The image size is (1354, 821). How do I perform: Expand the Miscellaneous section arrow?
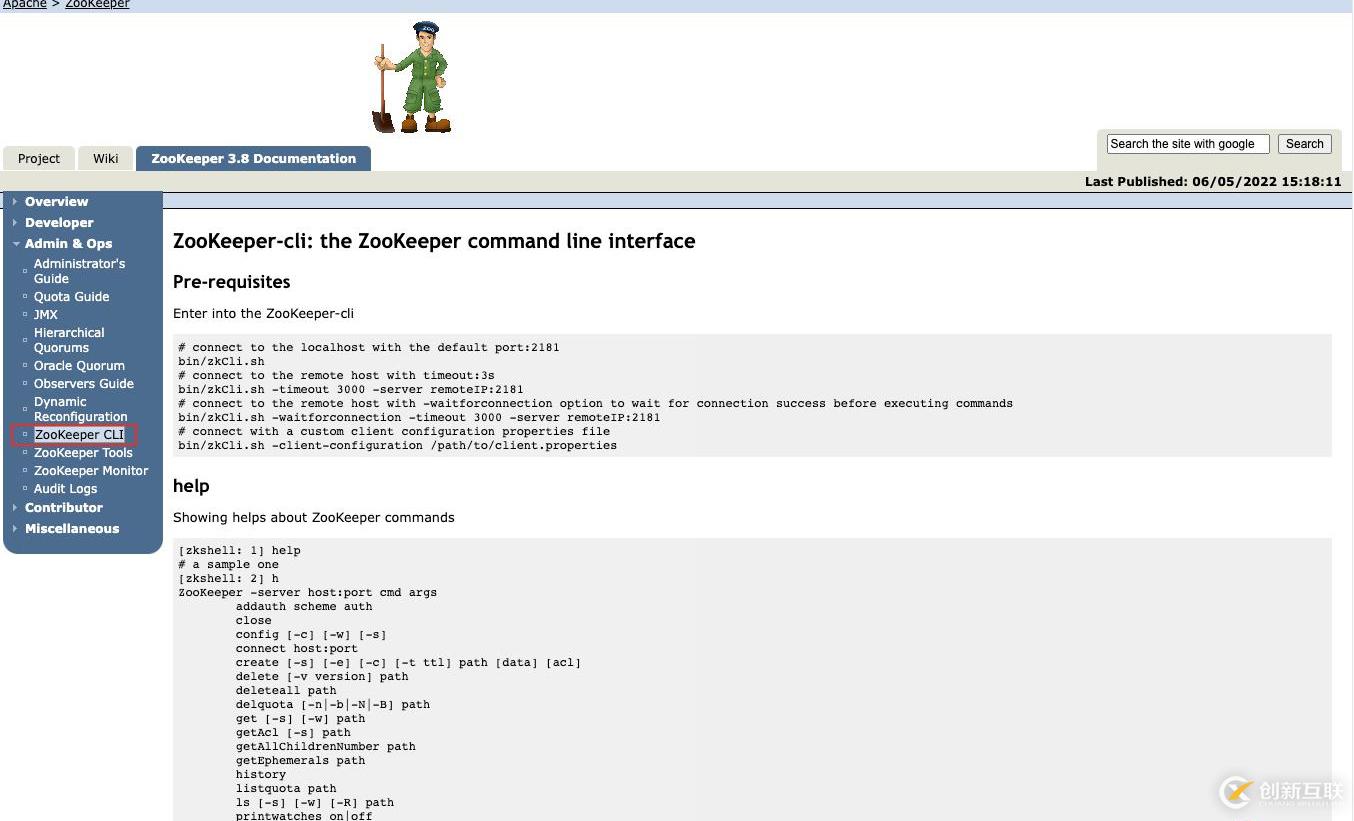pyautogui.click(x=15, y=529)
